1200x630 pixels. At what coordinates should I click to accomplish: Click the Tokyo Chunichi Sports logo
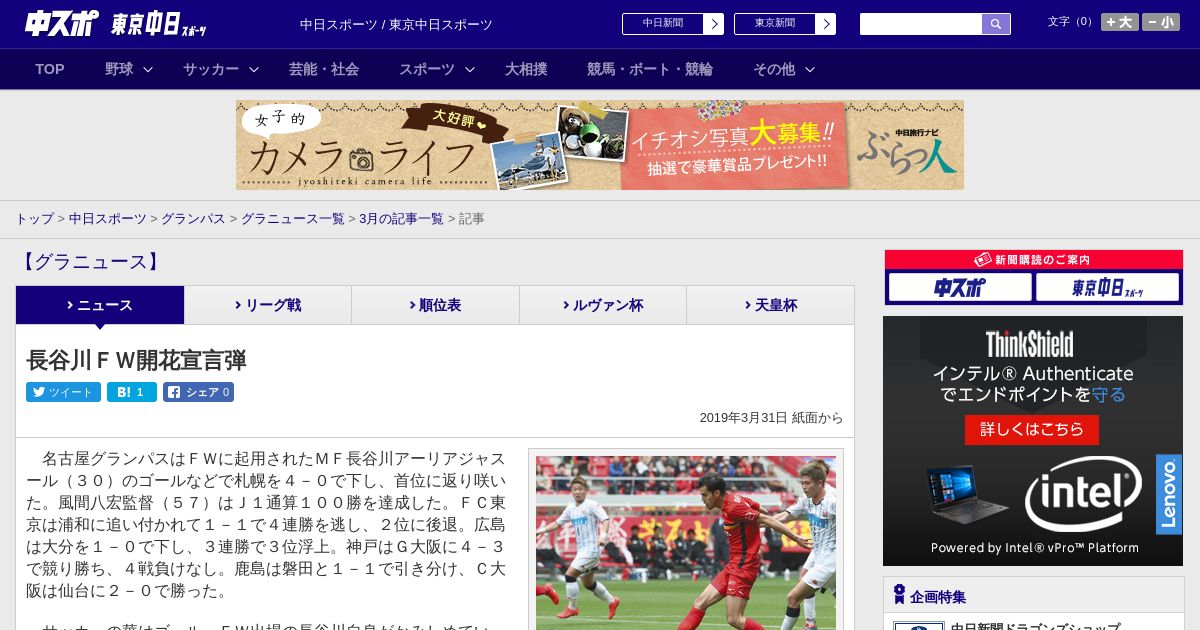[x=159, y=24]
